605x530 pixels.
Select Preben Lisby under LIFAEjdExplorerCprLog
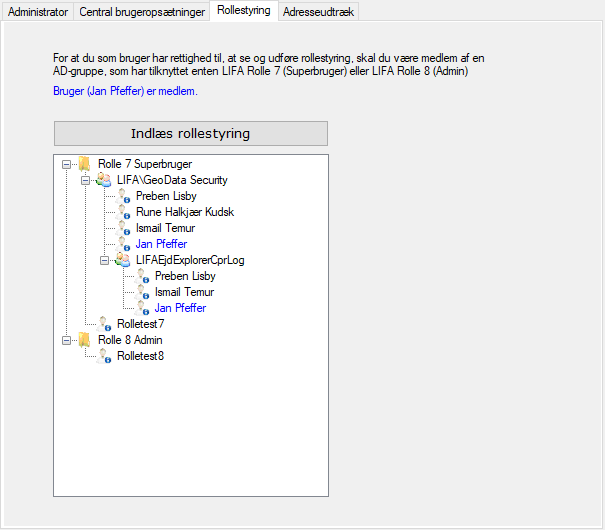(185, 276)
